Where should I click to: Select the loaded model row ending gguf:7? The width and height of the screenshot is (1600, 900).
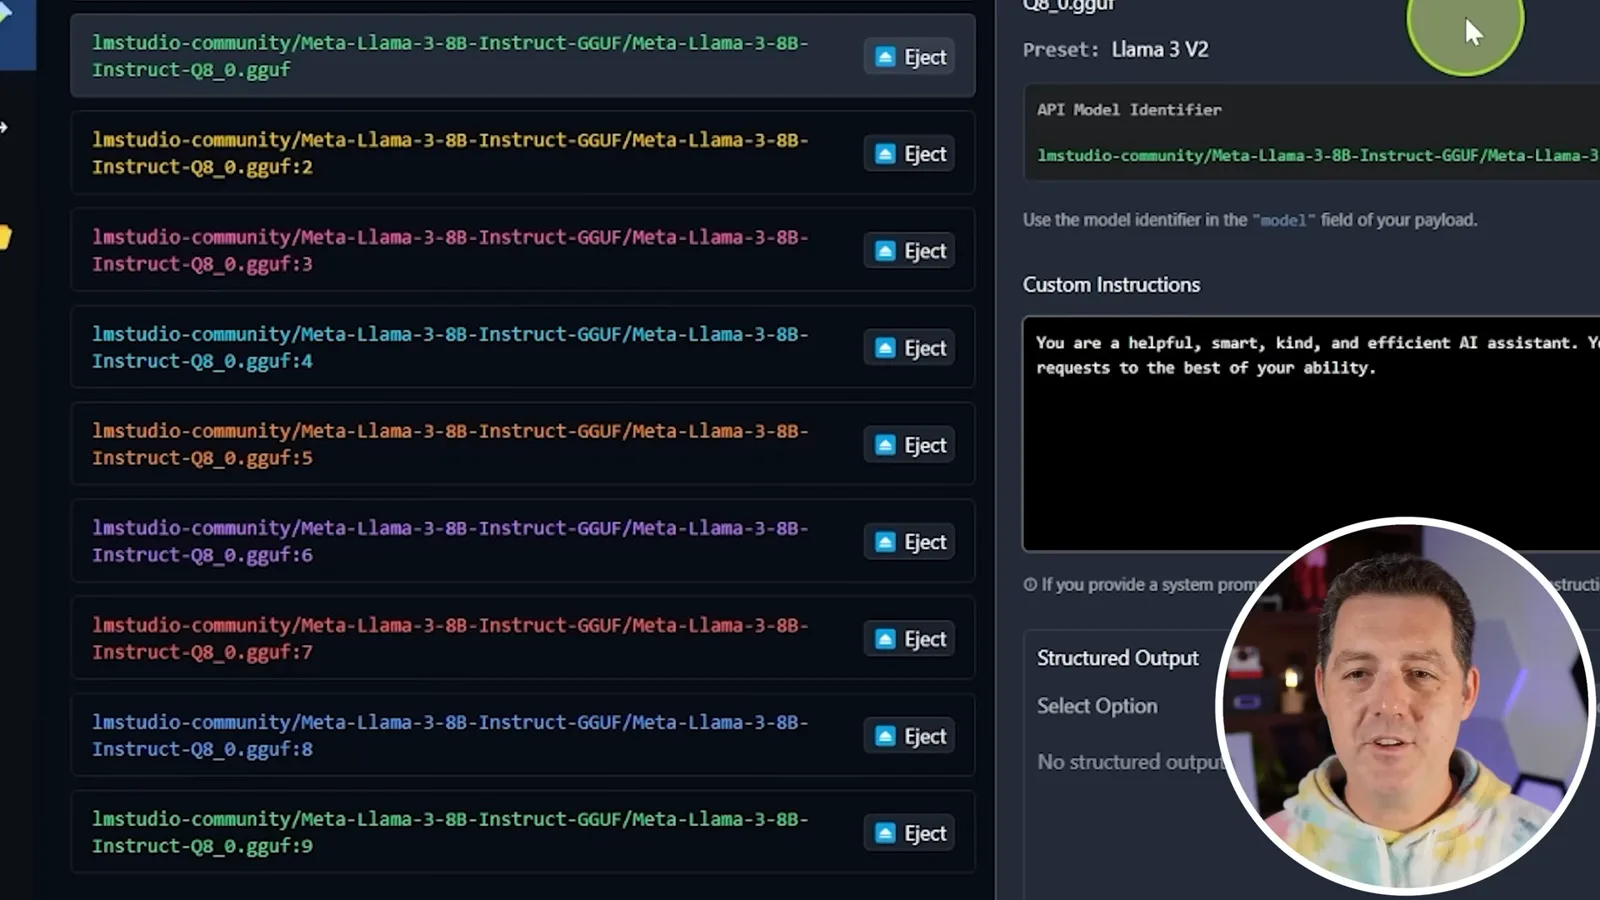522,638
